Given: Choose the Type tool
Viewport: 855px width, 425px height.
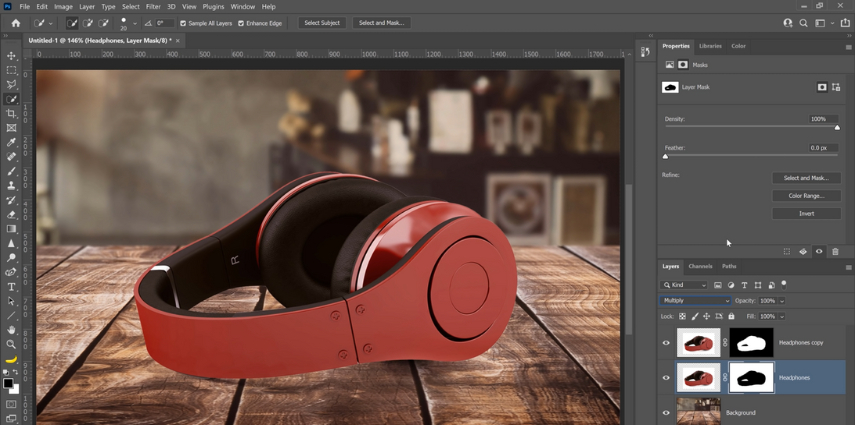Looking at the screenshot, I should click(12, 287).
